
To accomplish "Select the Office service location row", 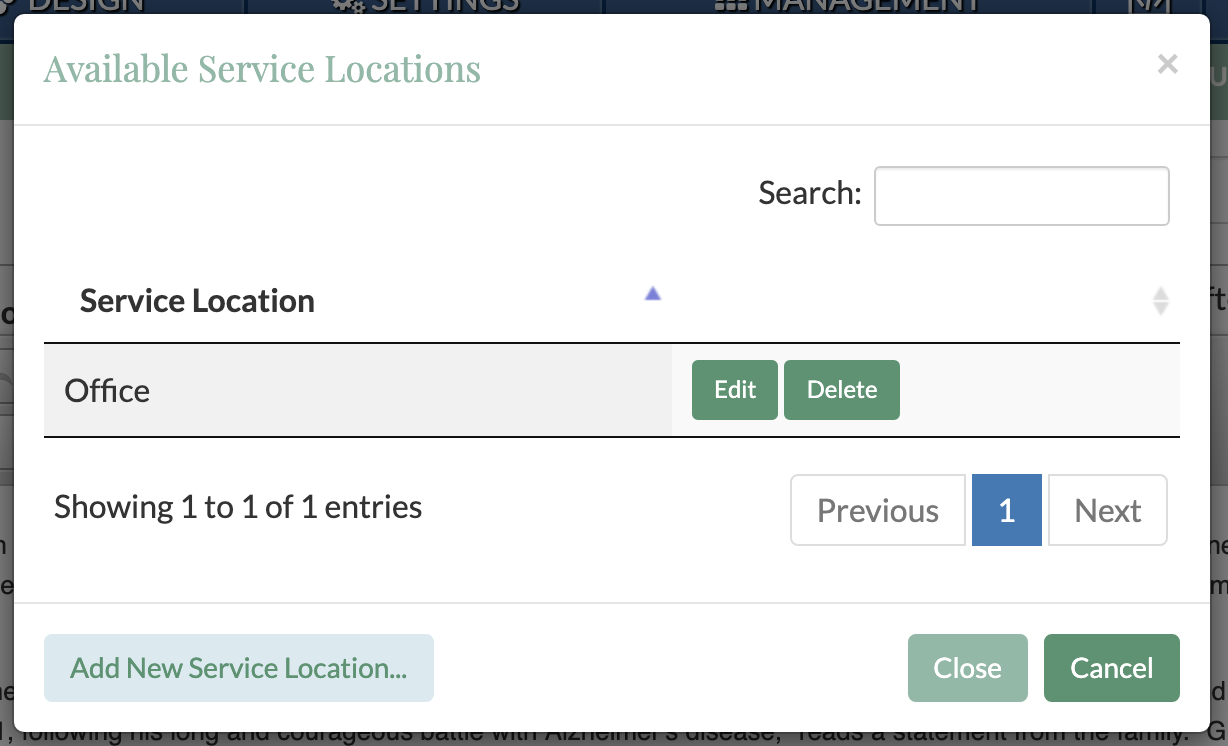I will (x=107, y=390).
